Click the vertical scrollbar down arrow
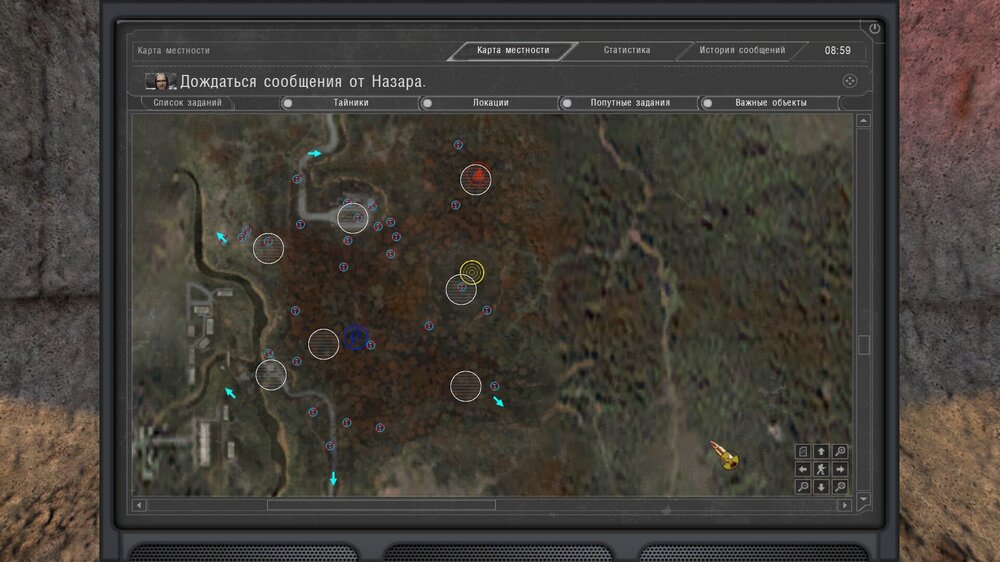The height and width of the screenshot is (562, 1000). click(864, 499)
